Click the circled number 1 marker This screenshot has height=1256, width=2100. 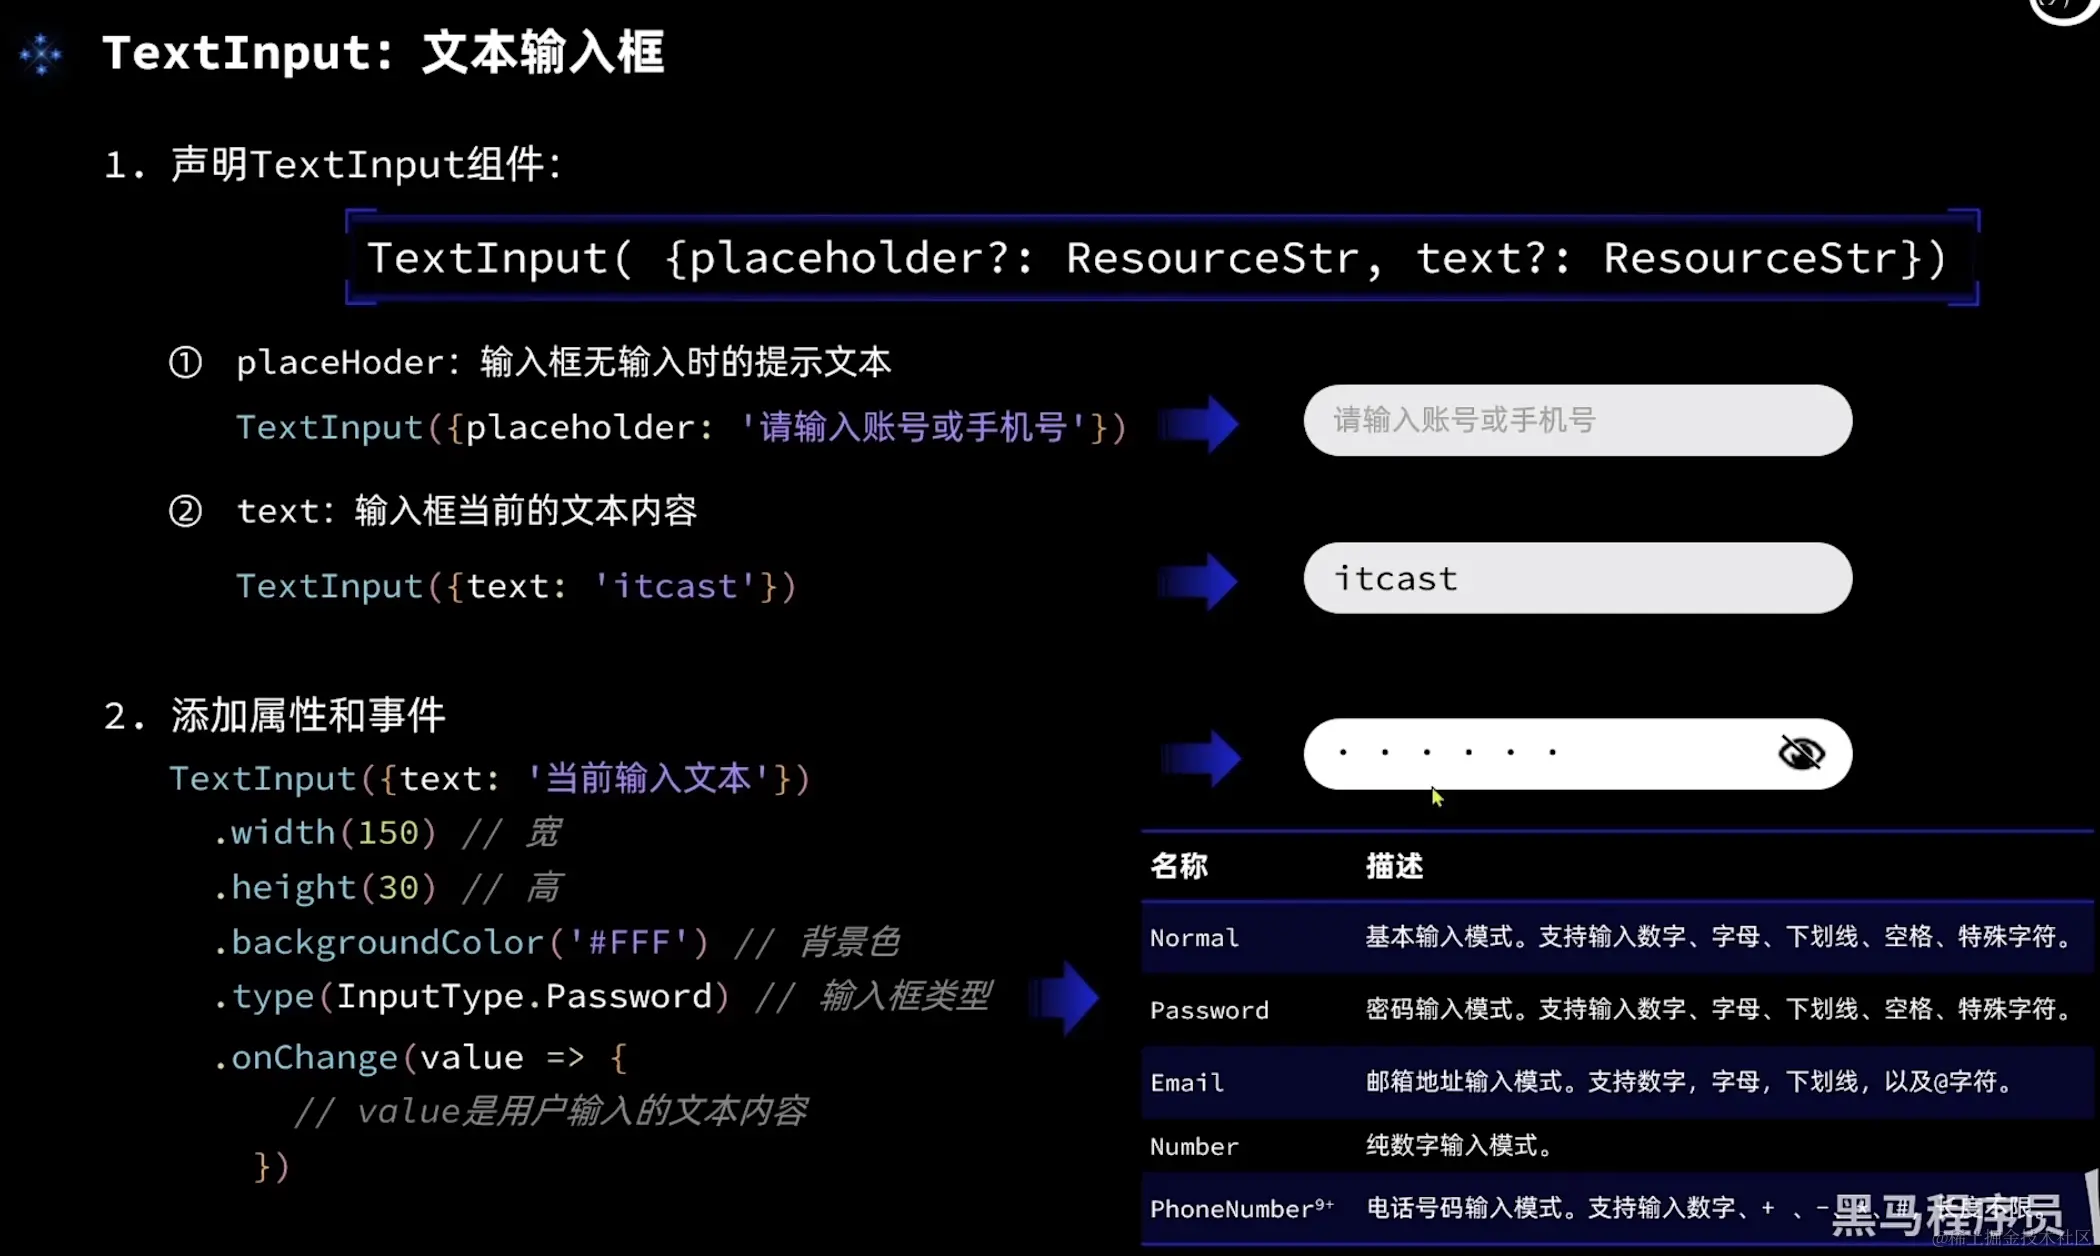(x=185, y=362)
